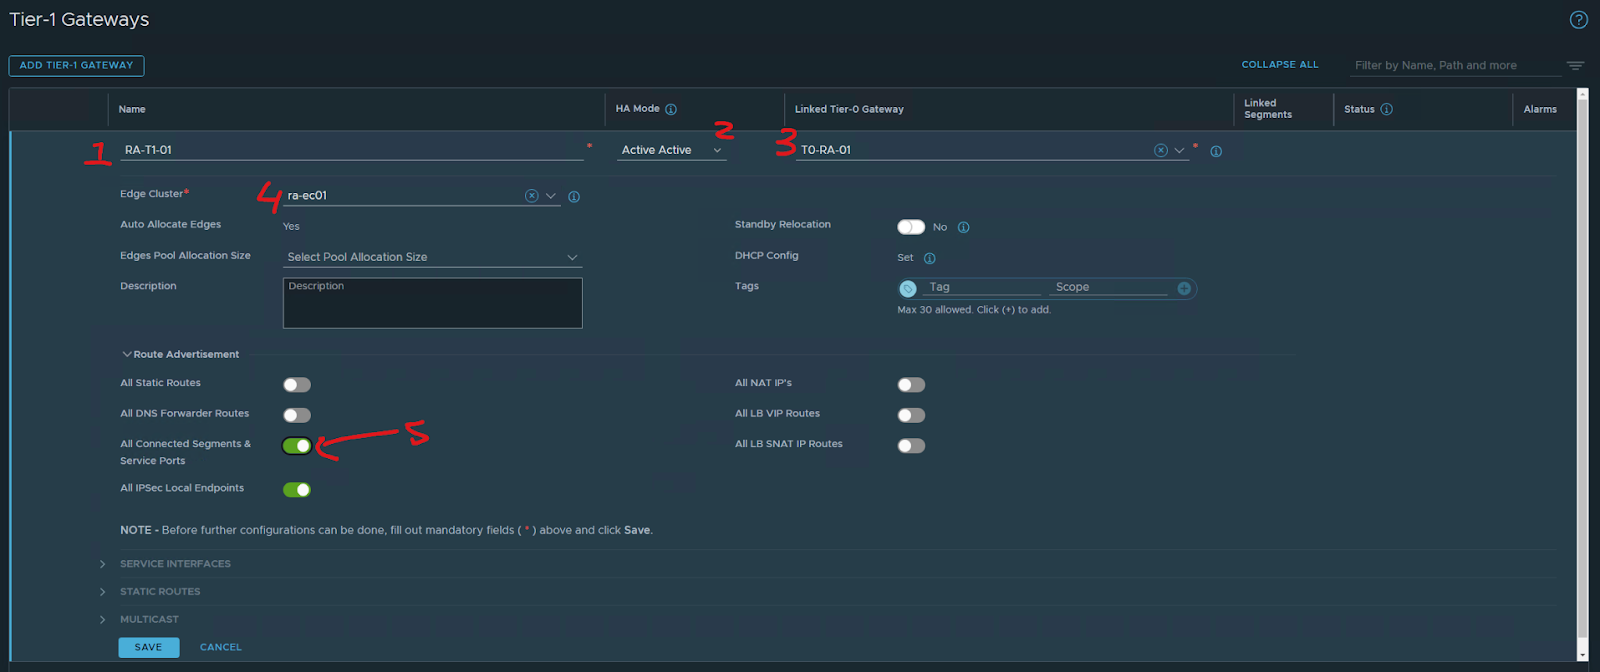Enable All Static Routes toggle

tap(297, 385)
